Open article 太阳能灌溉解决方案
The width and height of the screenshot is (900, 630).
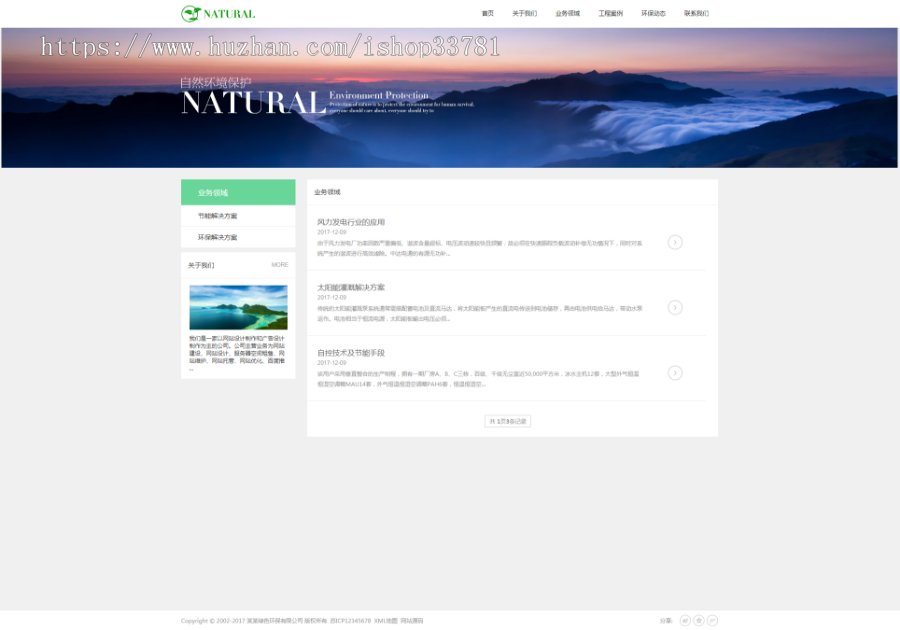pyautogui.click(x=351, y=287)
